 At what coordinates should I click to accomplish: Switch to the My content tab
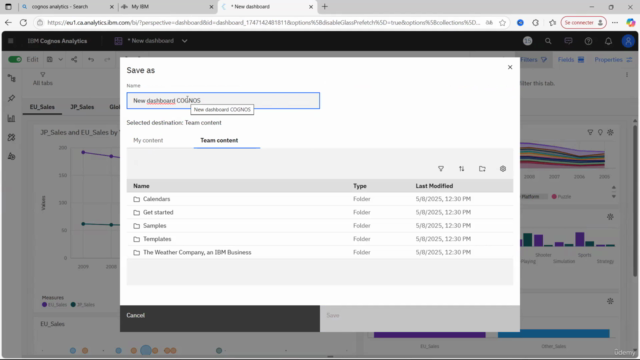(148, 140)
